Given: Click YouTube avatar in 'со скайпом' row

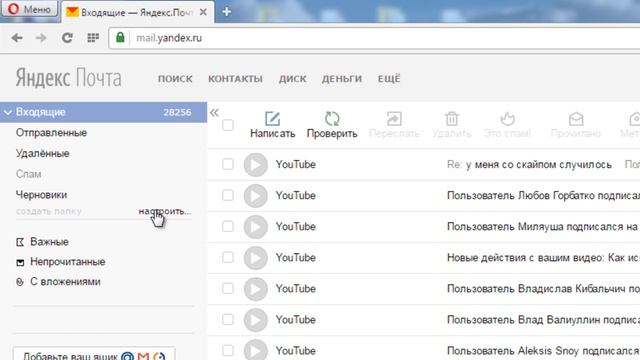Looking at the screenshot, I should coord(256,164).
